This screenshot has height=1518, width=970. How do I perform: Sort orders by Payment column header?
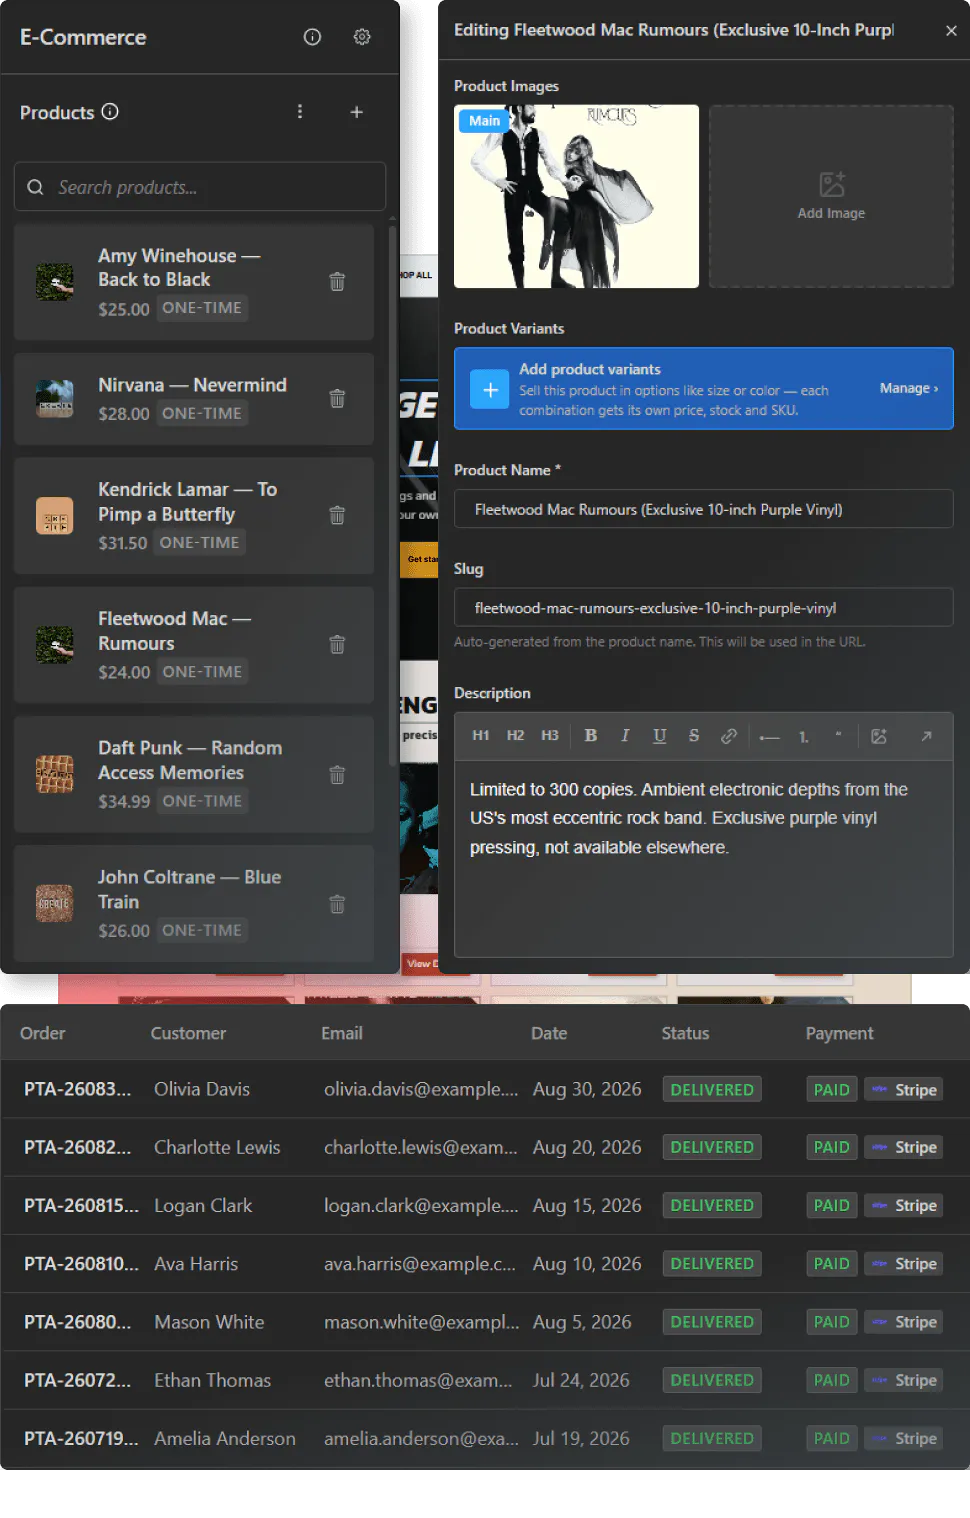pos(839,1033)
